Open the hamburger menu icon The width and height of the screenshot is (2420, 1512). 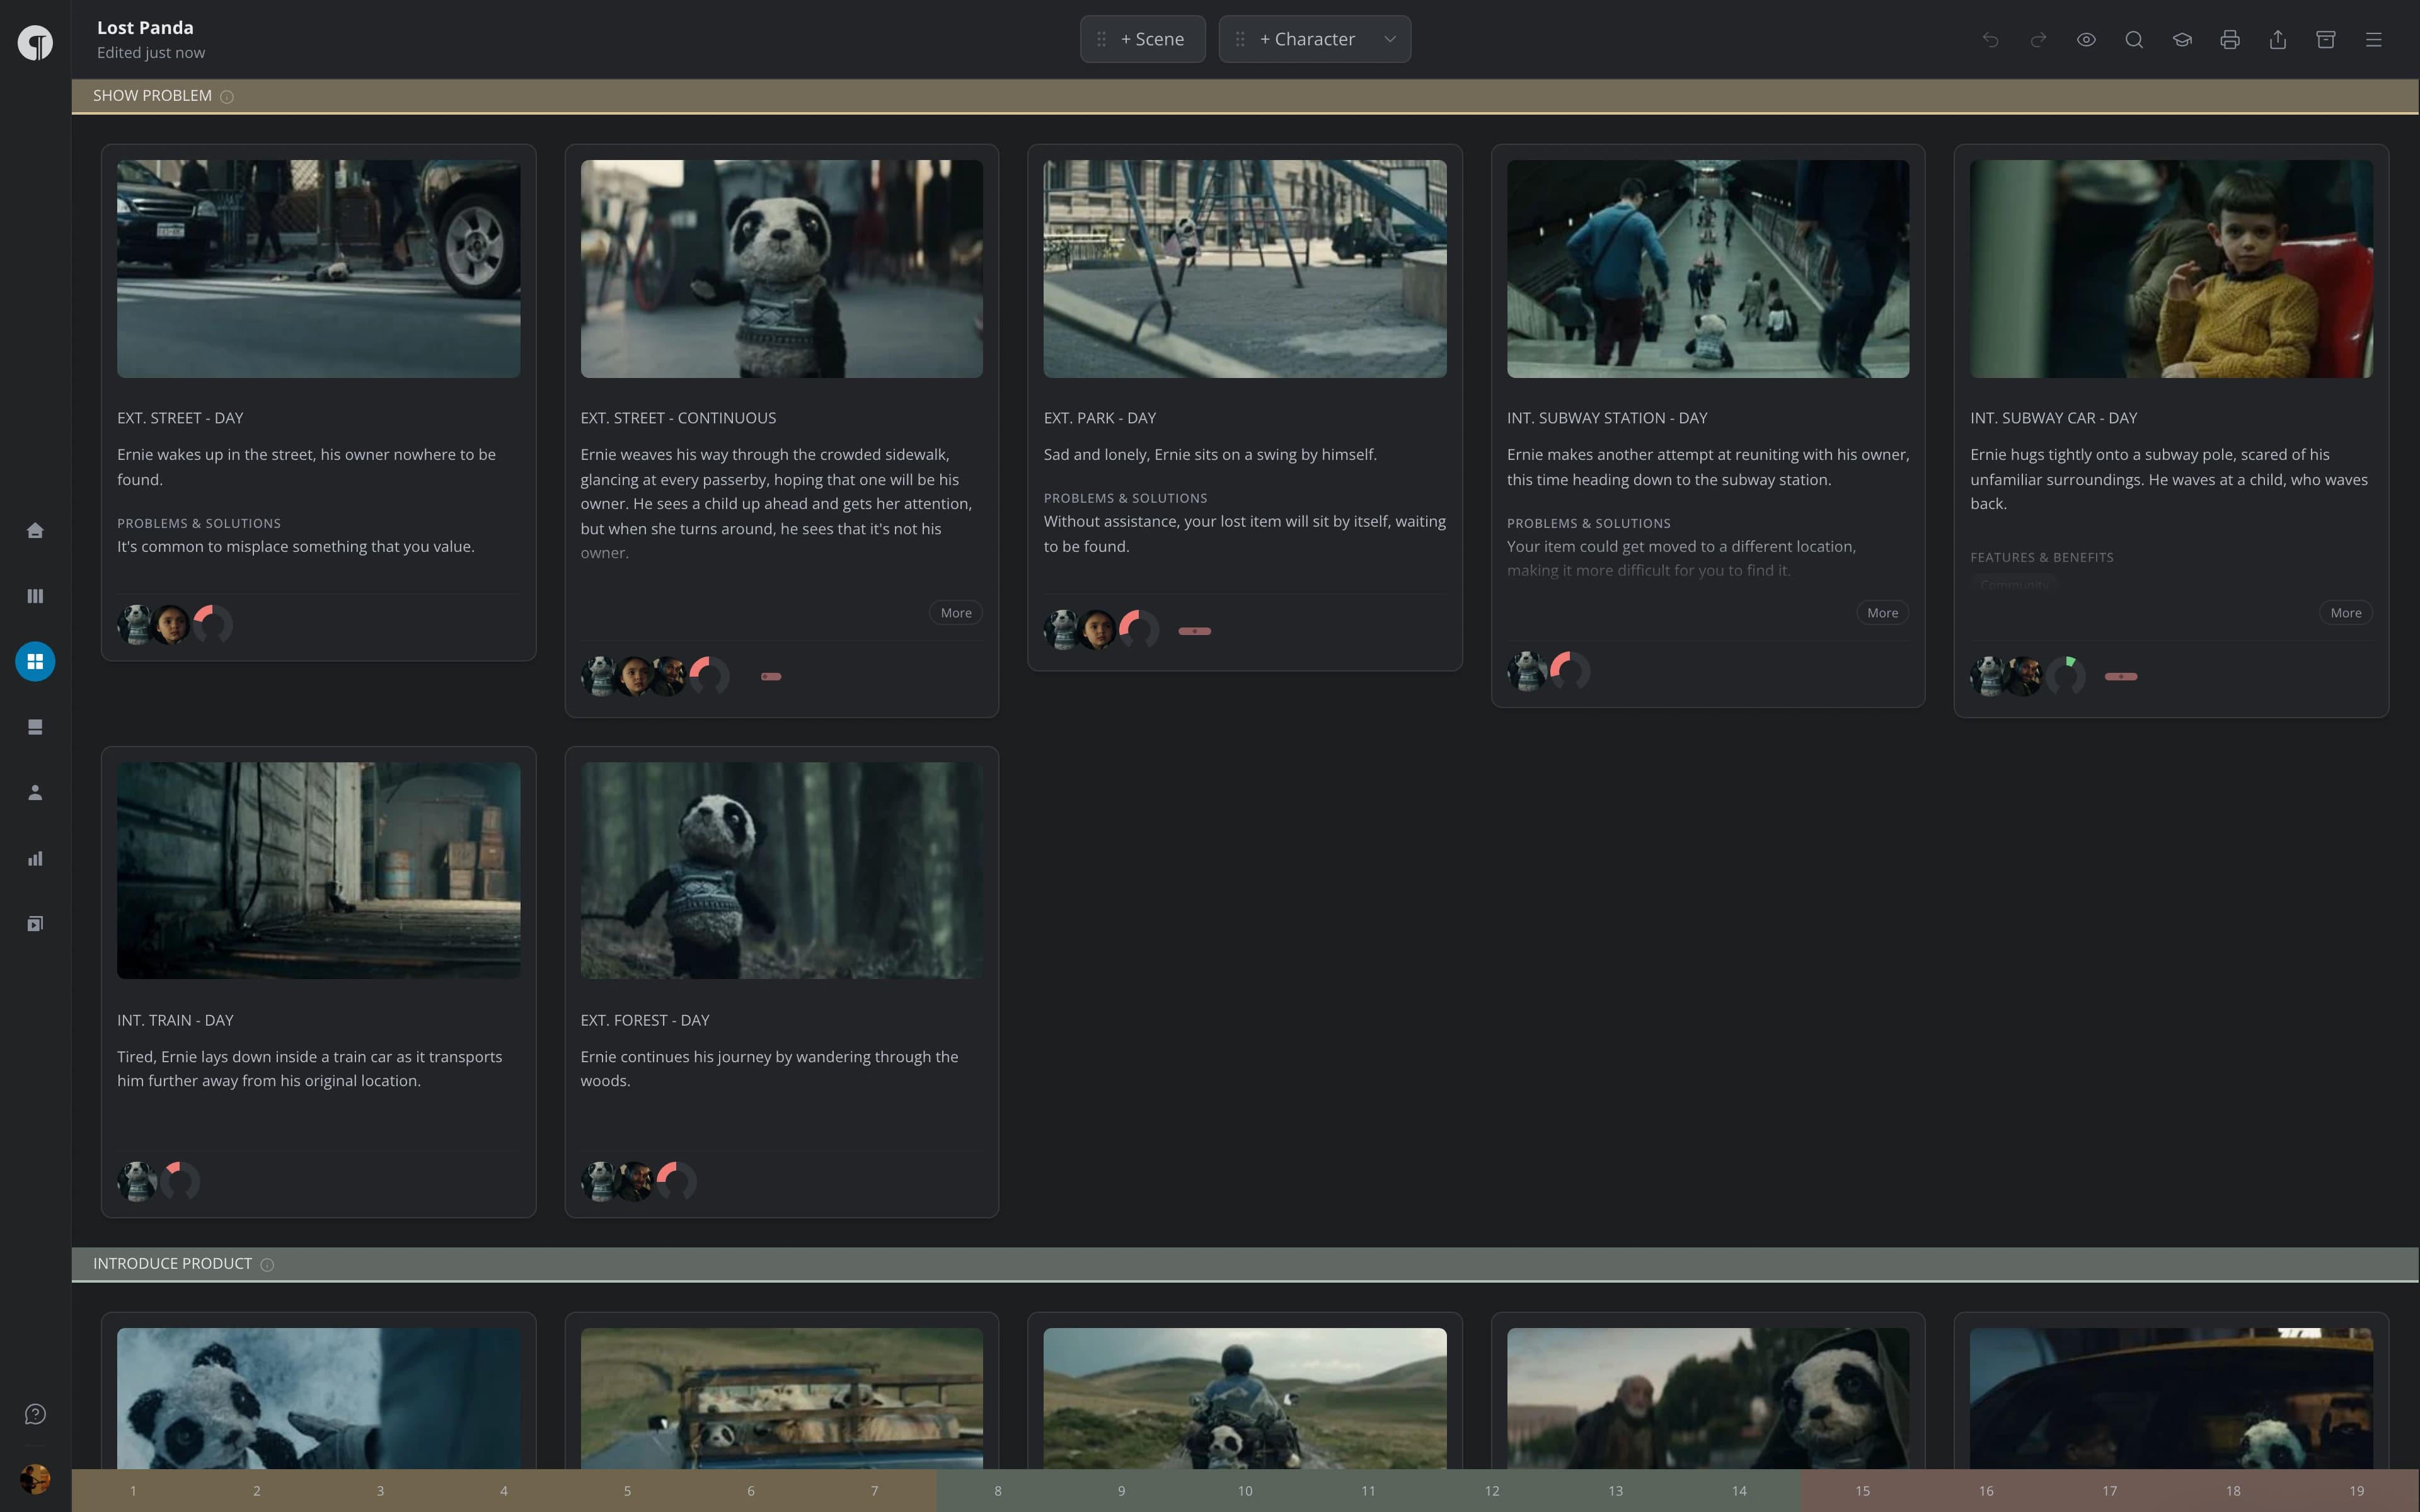click(x=2374, y=40)
